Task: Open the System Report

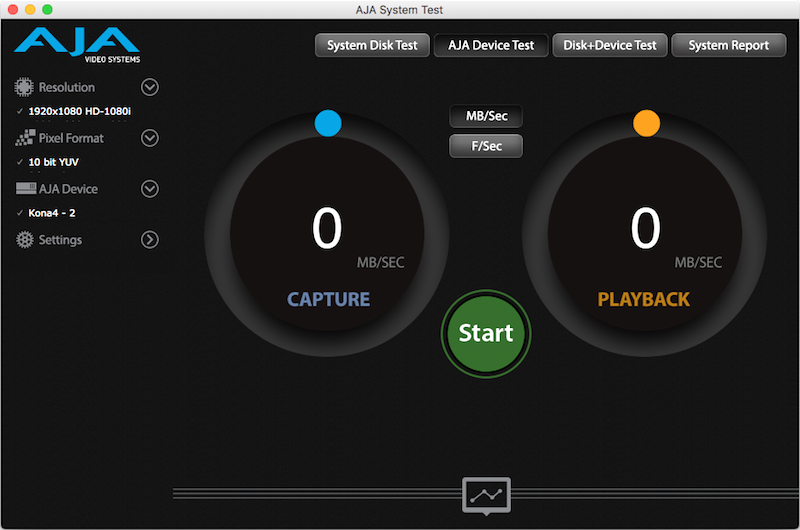Action: tap(728, 45)
